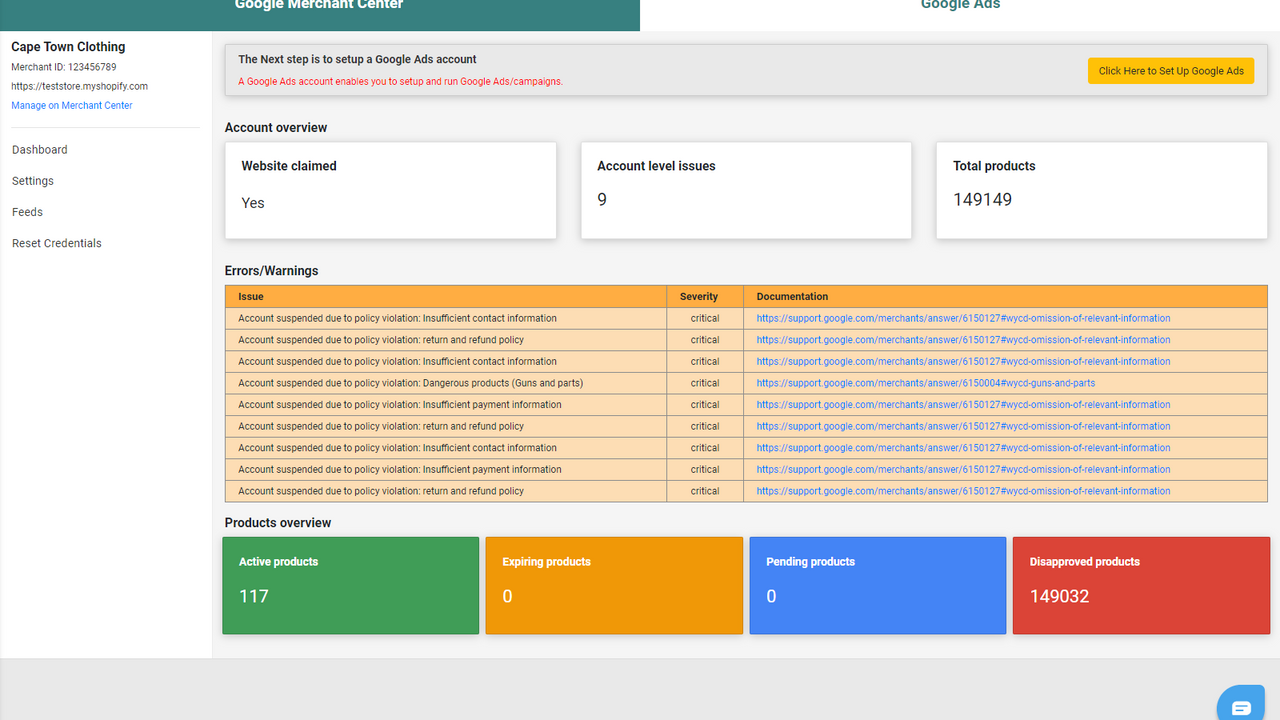Open the guns-and-parts documentation link
The height and width of the screenshot is (720, 1280).
pyautogui.click(x=925, y=383)
